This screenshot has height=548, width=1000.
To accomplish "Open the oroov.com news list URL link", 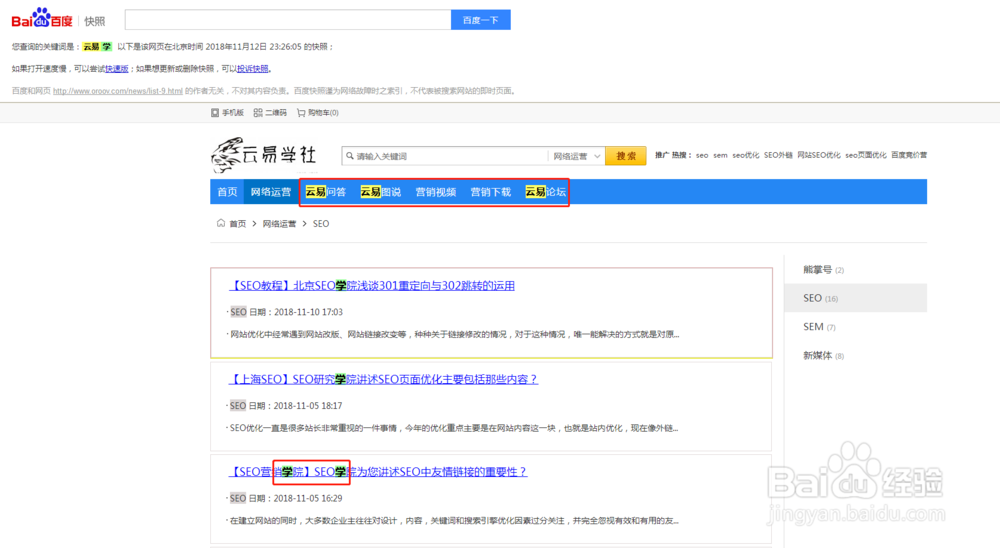I will [118, 91].
